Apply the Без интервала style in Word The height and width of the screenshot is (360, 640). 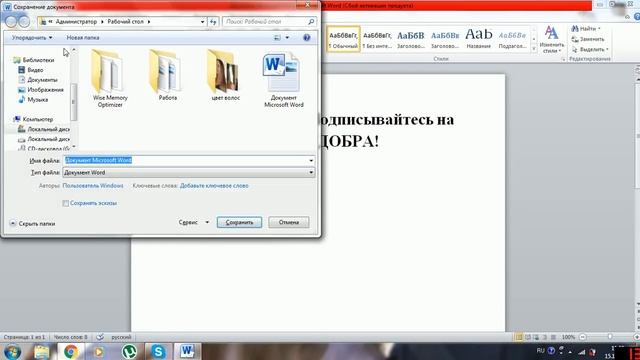(x=377, y=39)
